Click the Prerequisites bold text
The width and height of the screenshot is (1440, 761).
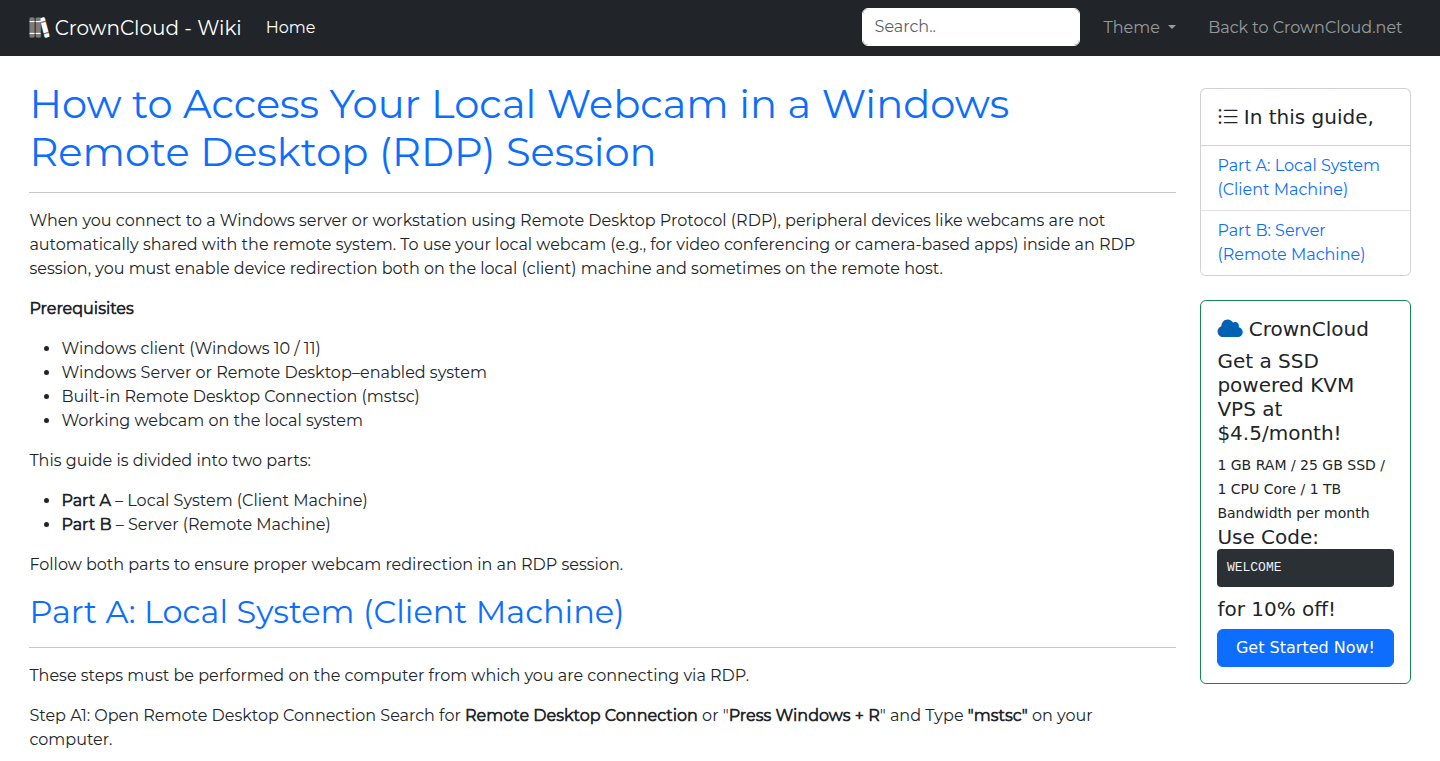82,308
